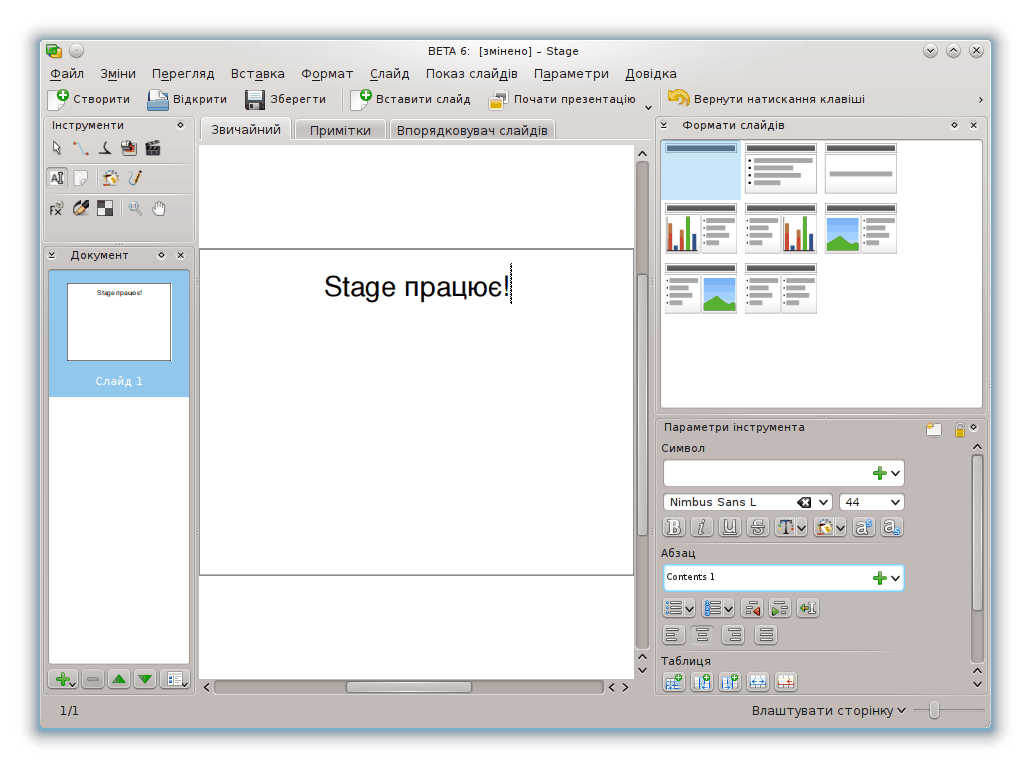This screenshot has height=768, width=1031.
Task: Toggle bold text formatting
Action: pos(674,527)
